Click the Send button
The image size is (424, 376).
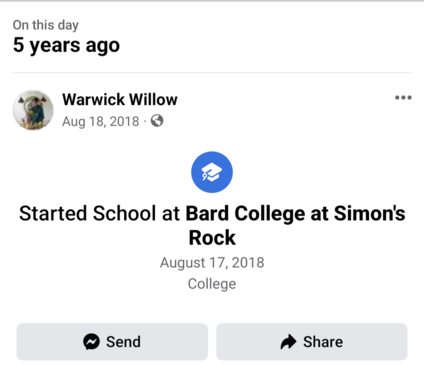tap(112, 342)
